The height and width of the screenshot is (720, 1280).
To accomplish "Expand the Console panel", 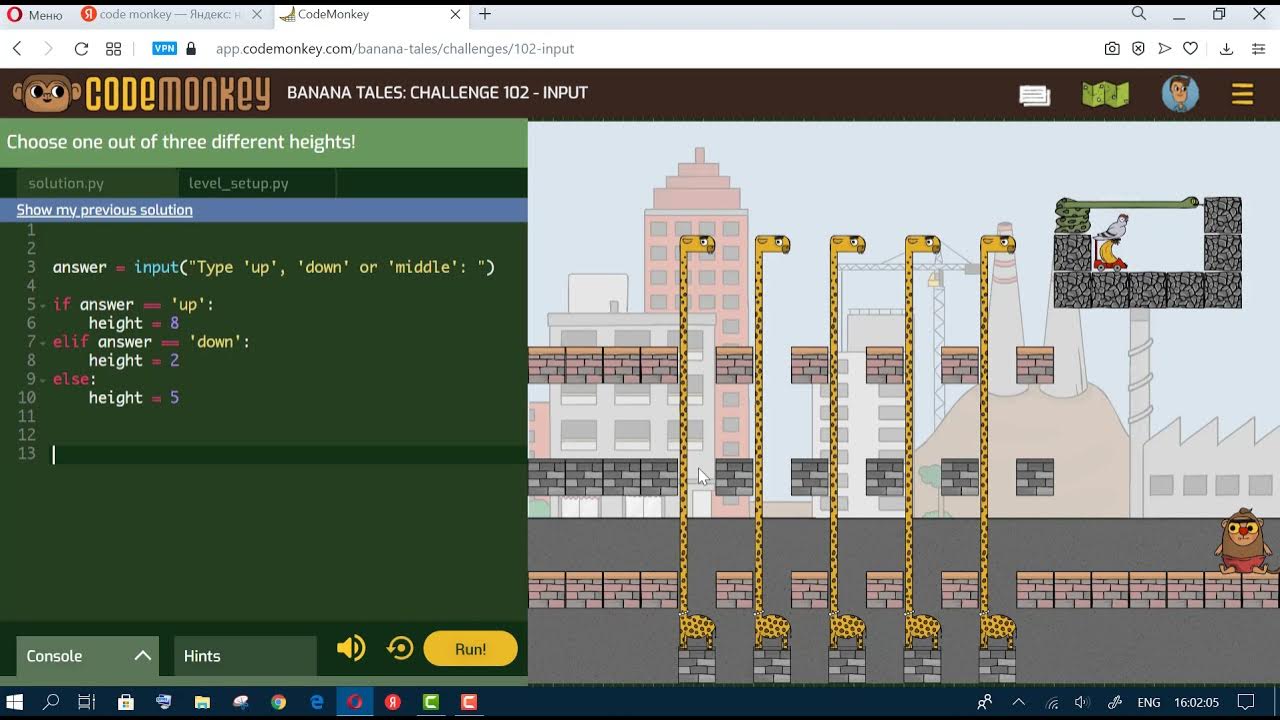I will coord(87,656).
